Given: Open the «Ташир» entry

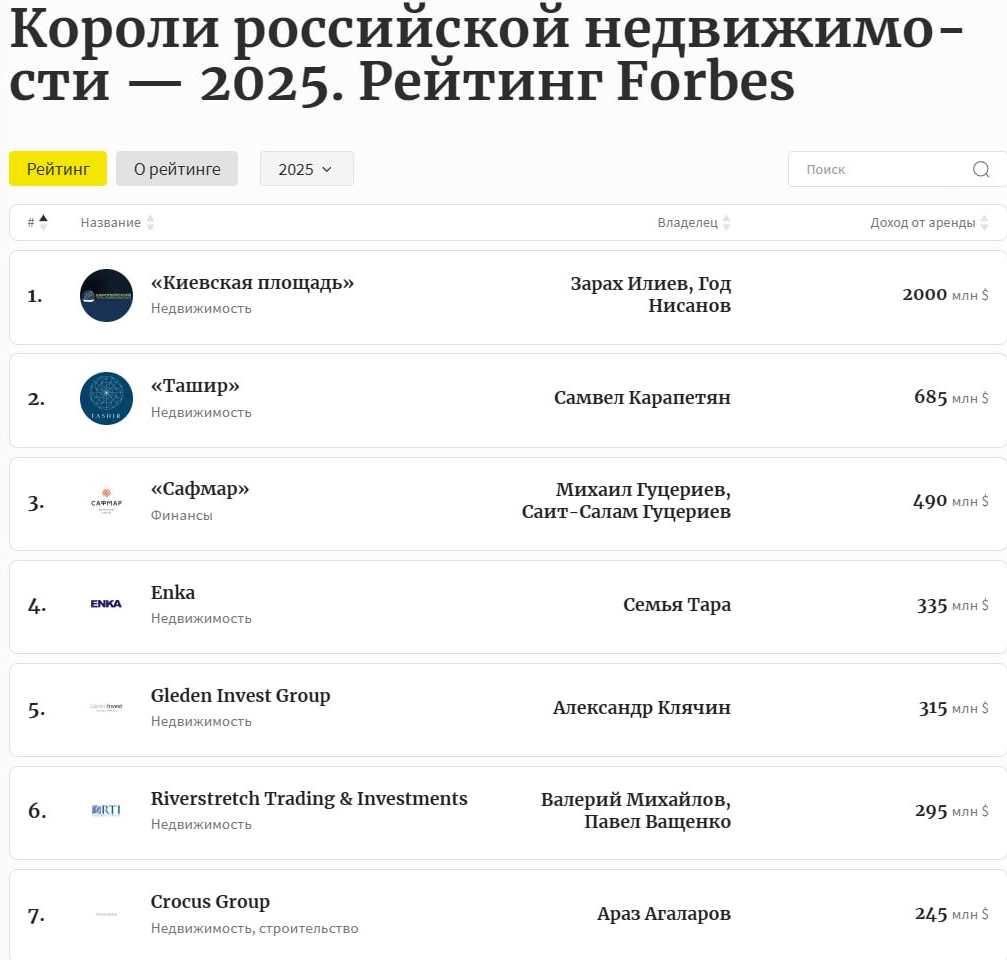Looking at the screenshot, I should click(x=195, y=385).
